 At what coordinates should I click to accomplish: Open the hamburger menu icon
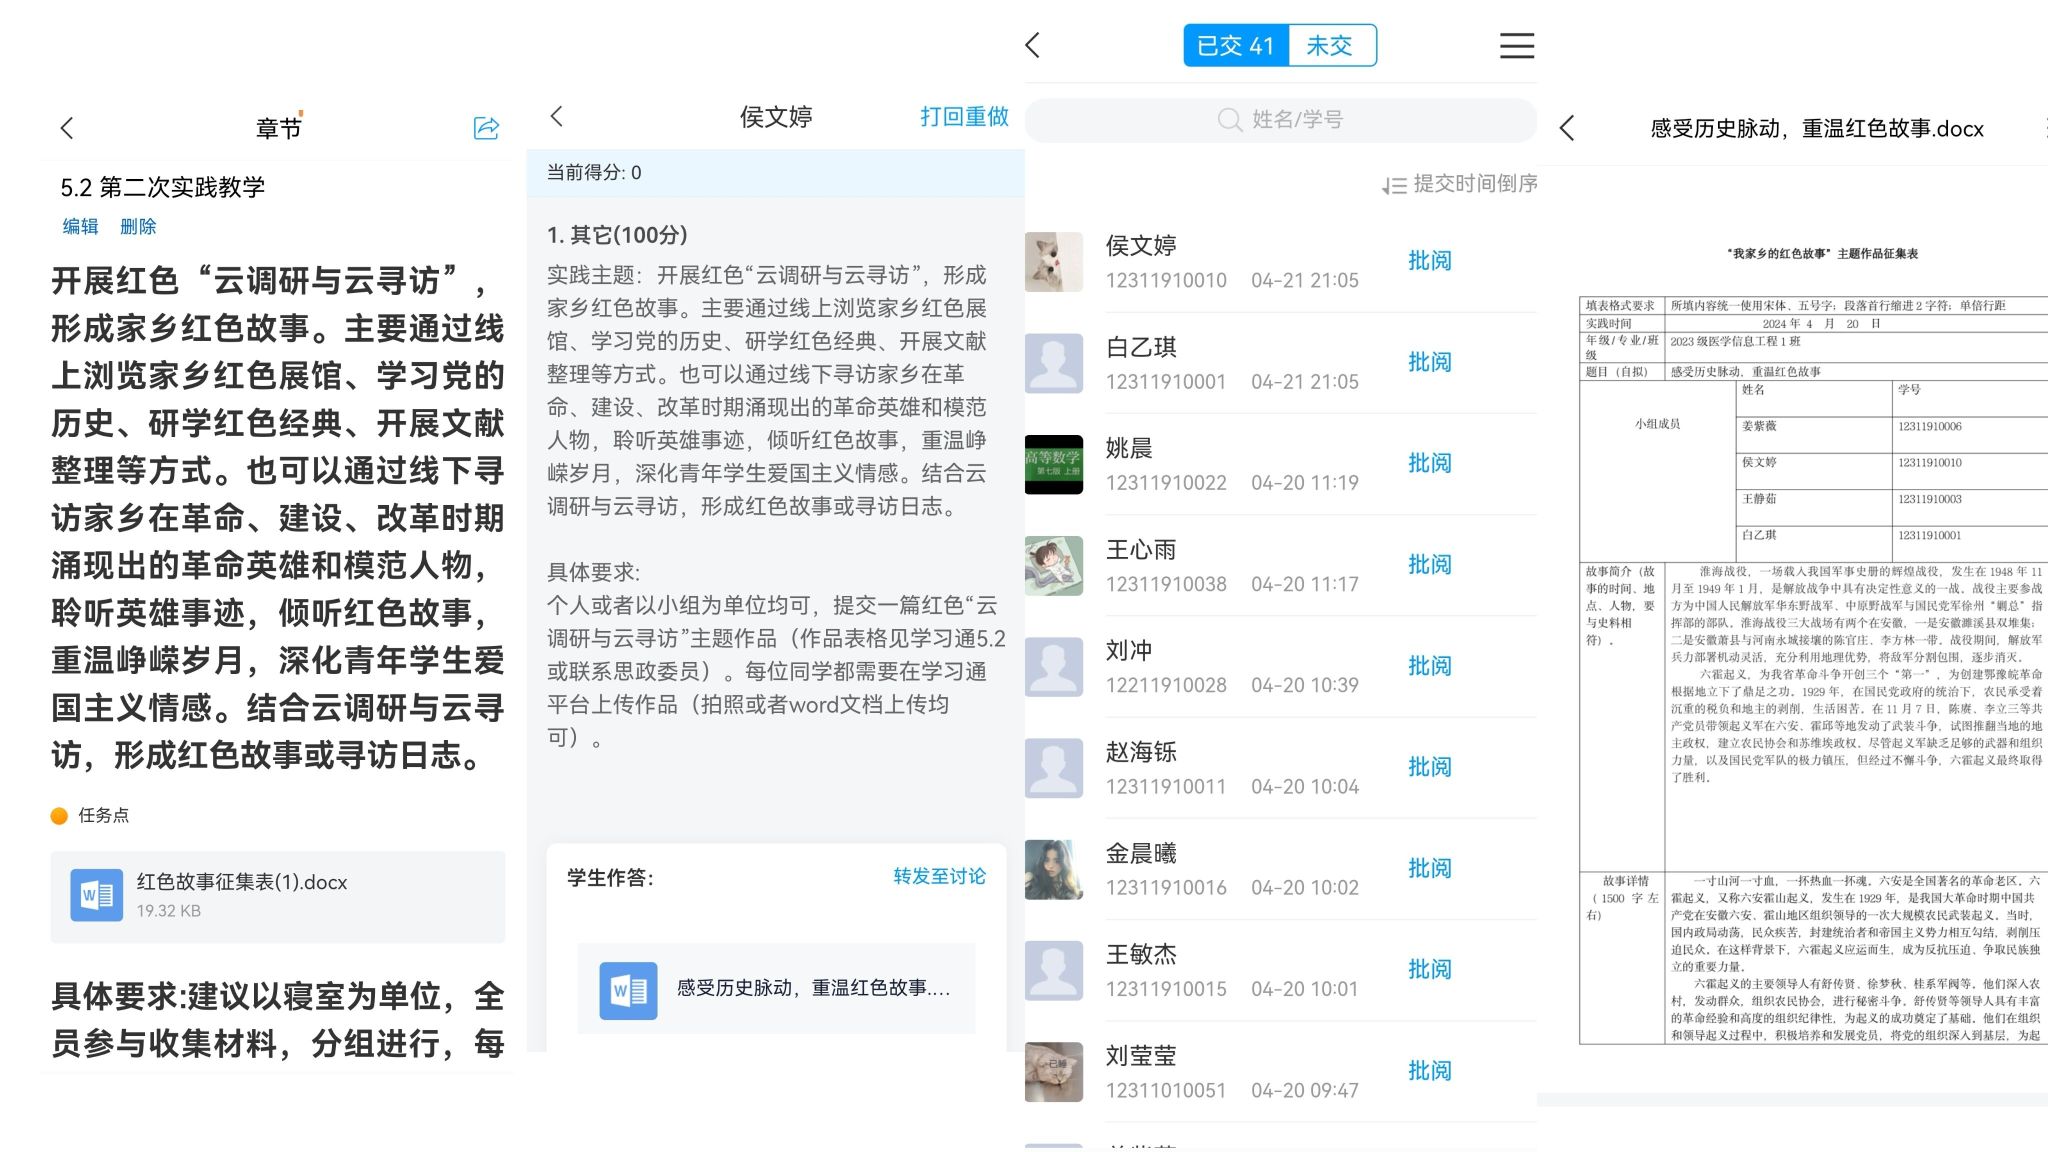coord(1516,45)
